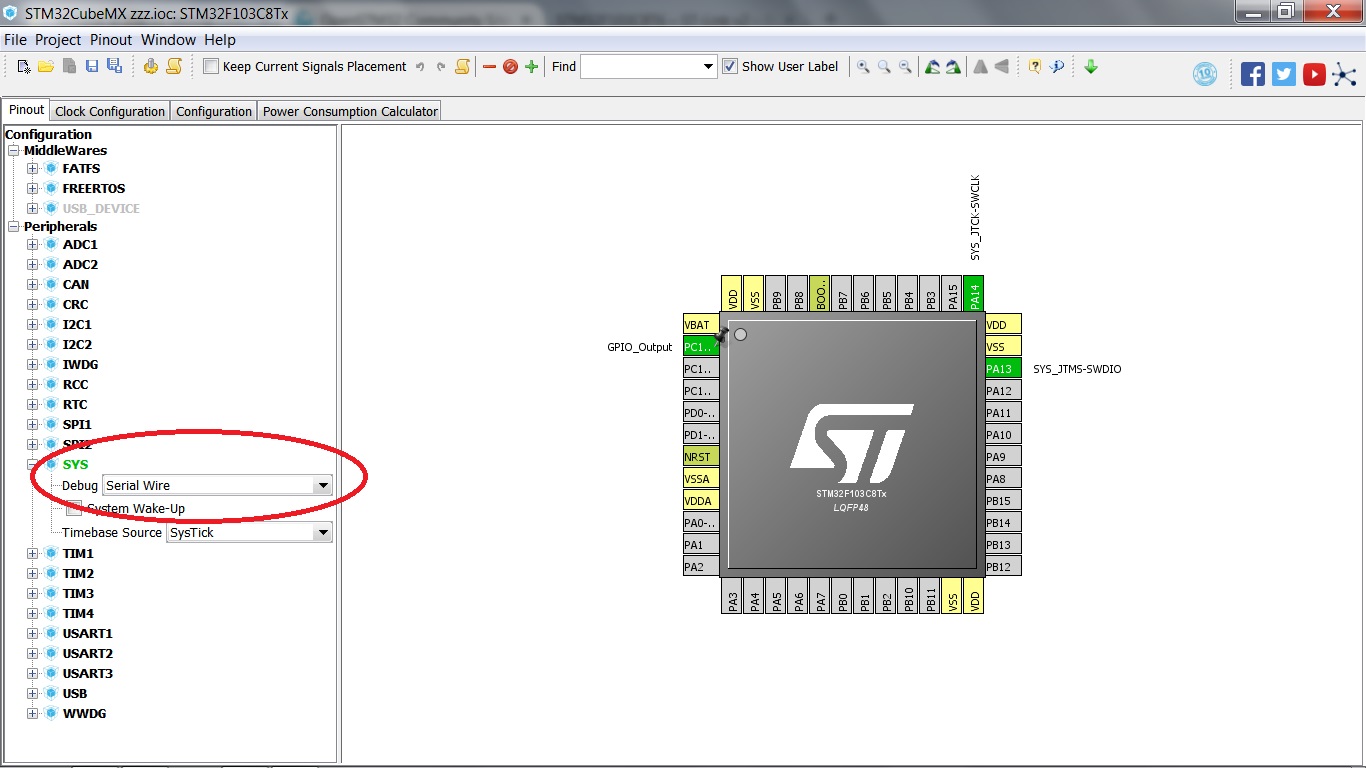Open the Help menu
This screenshot has width=1366, height=768.
pos(220,40)
